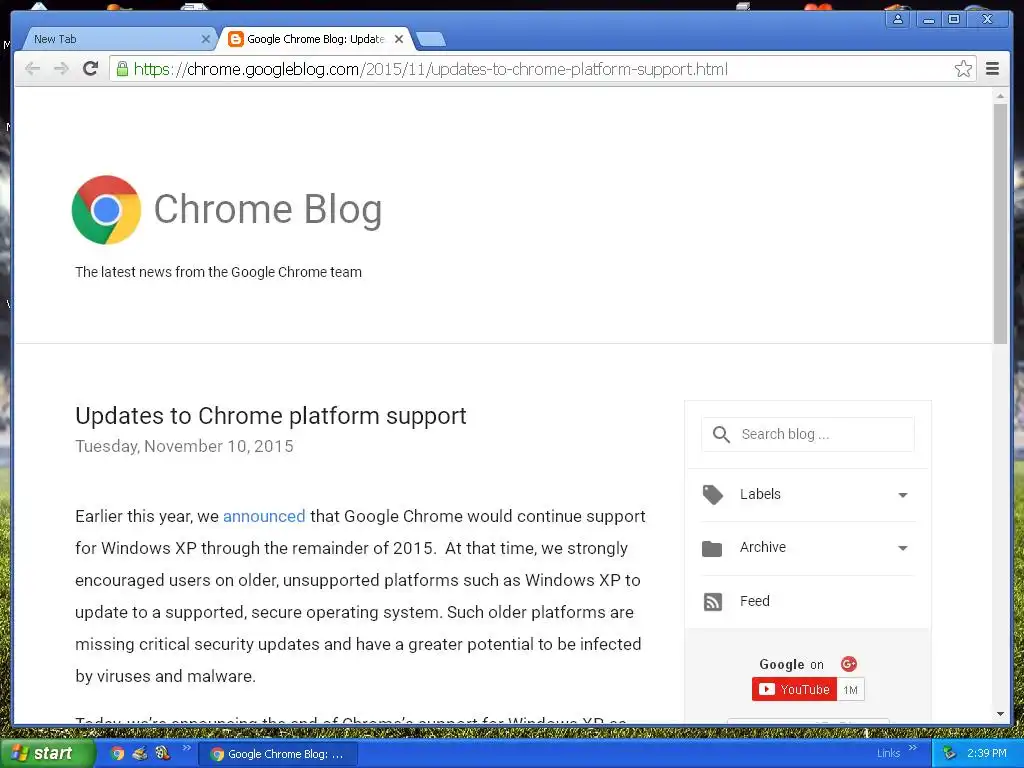This screenshot has height=768, width=1024.
Task: Open the Windows start menu
Action: point(46,754)
